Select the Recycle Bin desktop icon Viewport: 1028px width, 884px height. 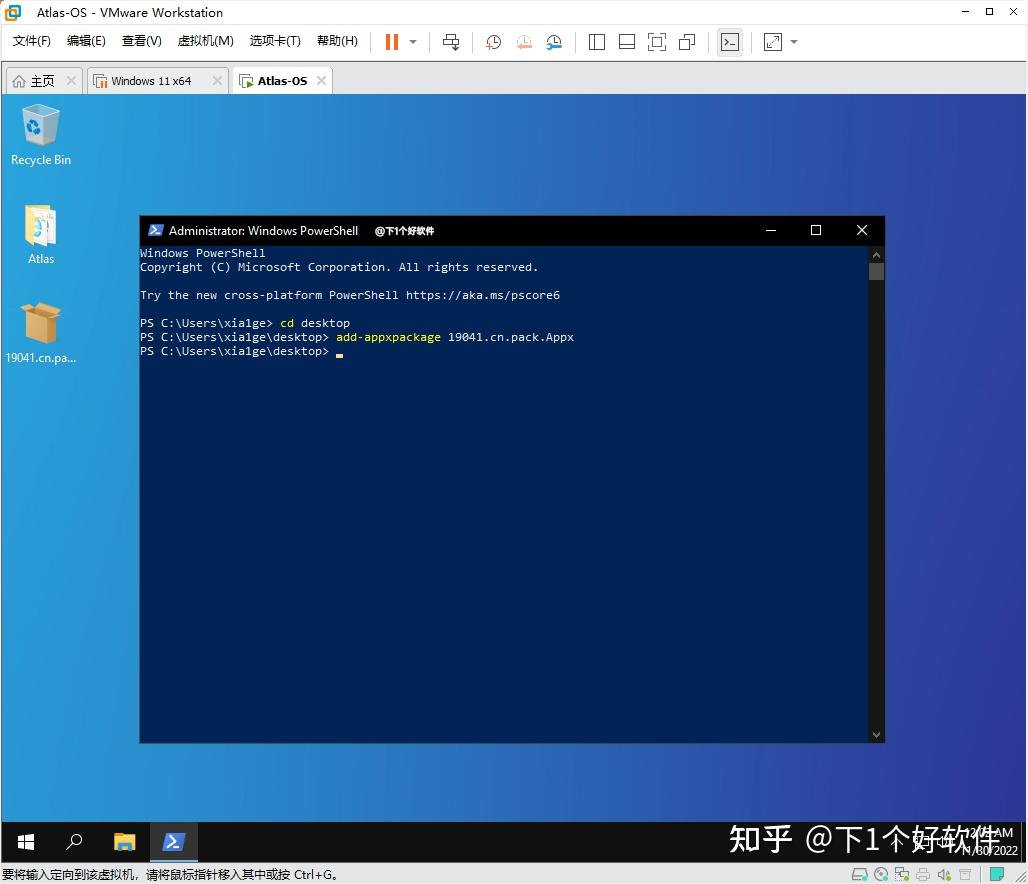tap(41, 136)
